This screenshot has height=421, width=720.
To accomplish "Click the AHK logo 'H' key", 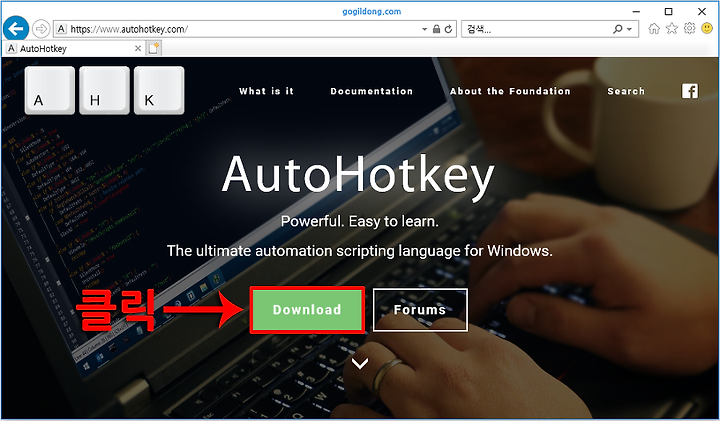I will pos(104,90).
